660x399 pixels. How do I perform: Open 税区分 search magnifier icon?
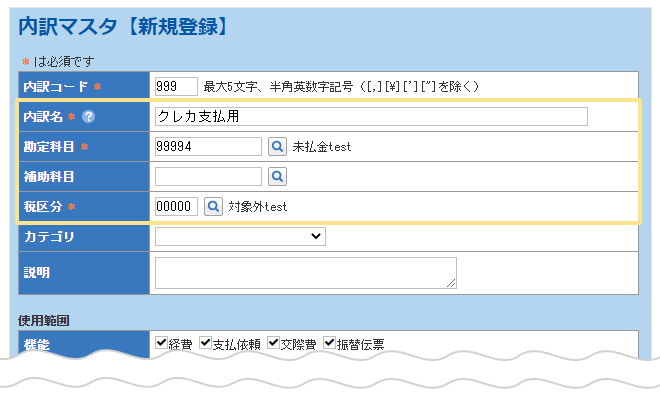213,206
